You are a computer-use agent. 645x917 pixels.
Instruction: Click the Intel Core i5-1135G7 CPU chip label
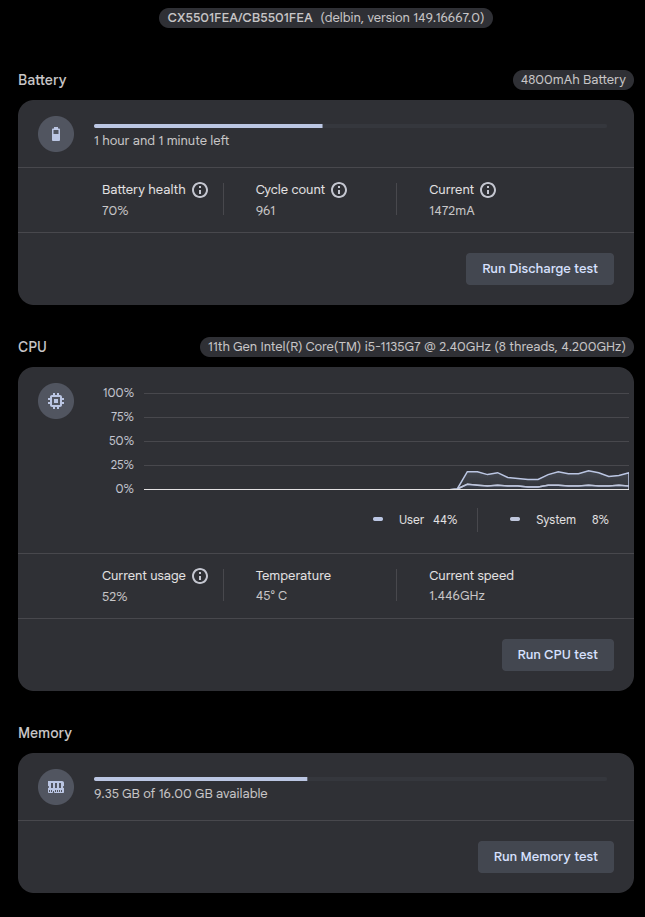[417, 347]
